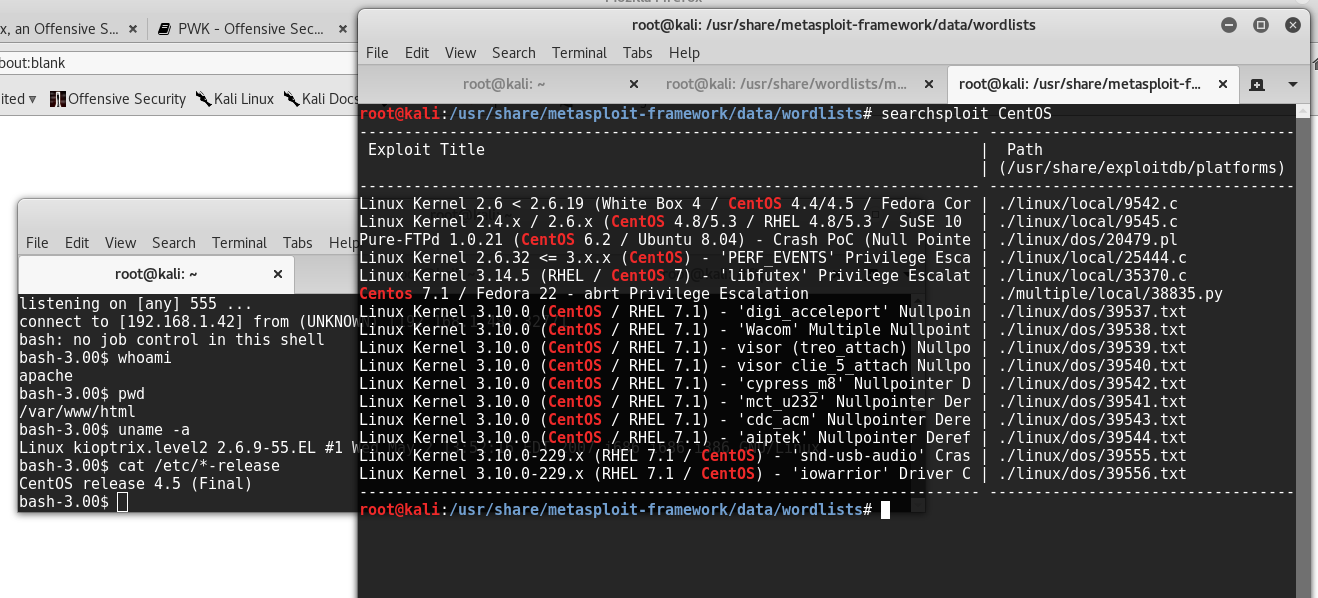Click './linux/local/9542.c' path in results
The height and width of the screenshot is (598, 1318).
1088,204
